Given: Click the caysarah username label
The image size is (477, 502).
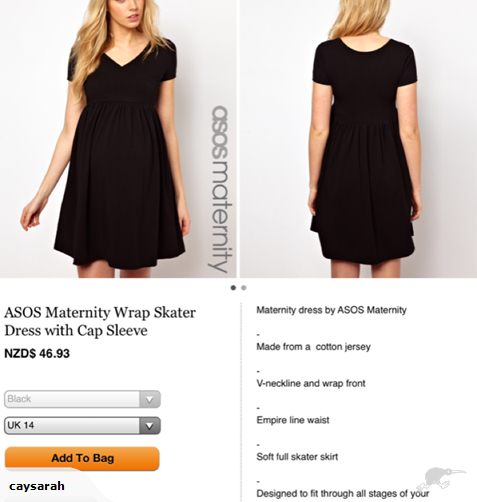Looking at the screenshot, I should click(37, 486).
